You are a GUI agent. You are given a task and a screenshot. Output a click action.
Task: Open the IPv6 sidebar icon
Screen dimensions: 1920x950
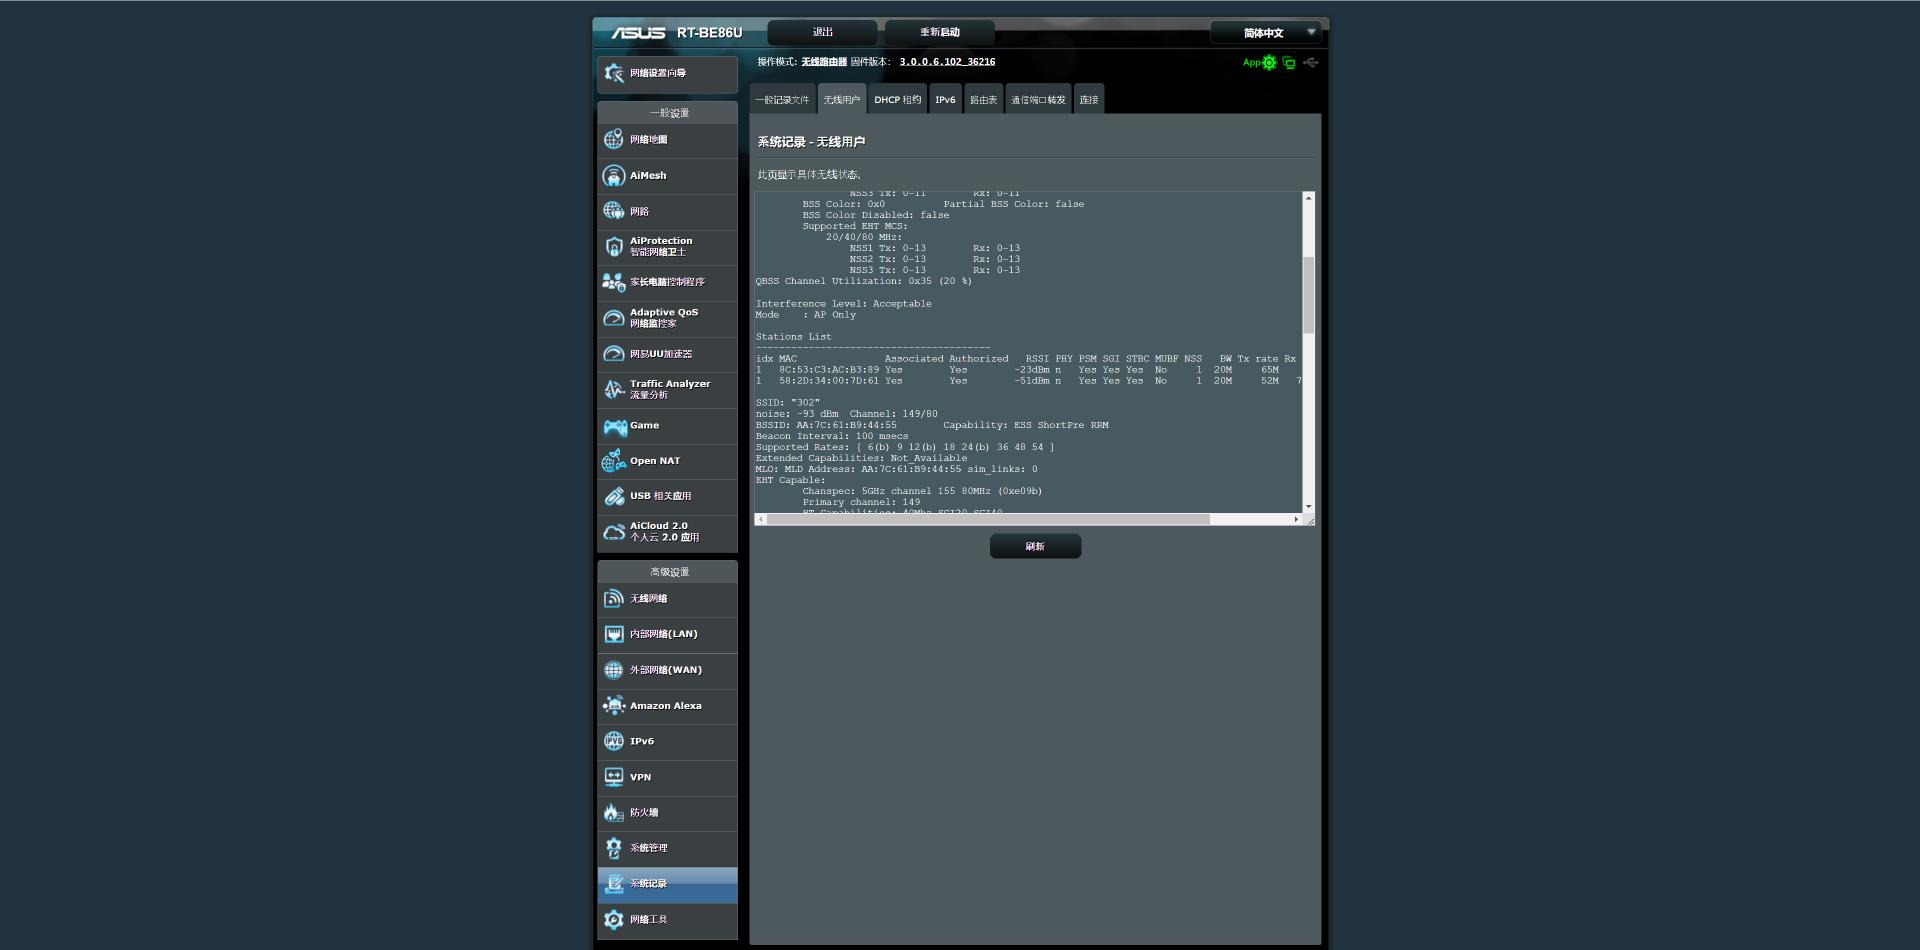click(x=614, y=741)
